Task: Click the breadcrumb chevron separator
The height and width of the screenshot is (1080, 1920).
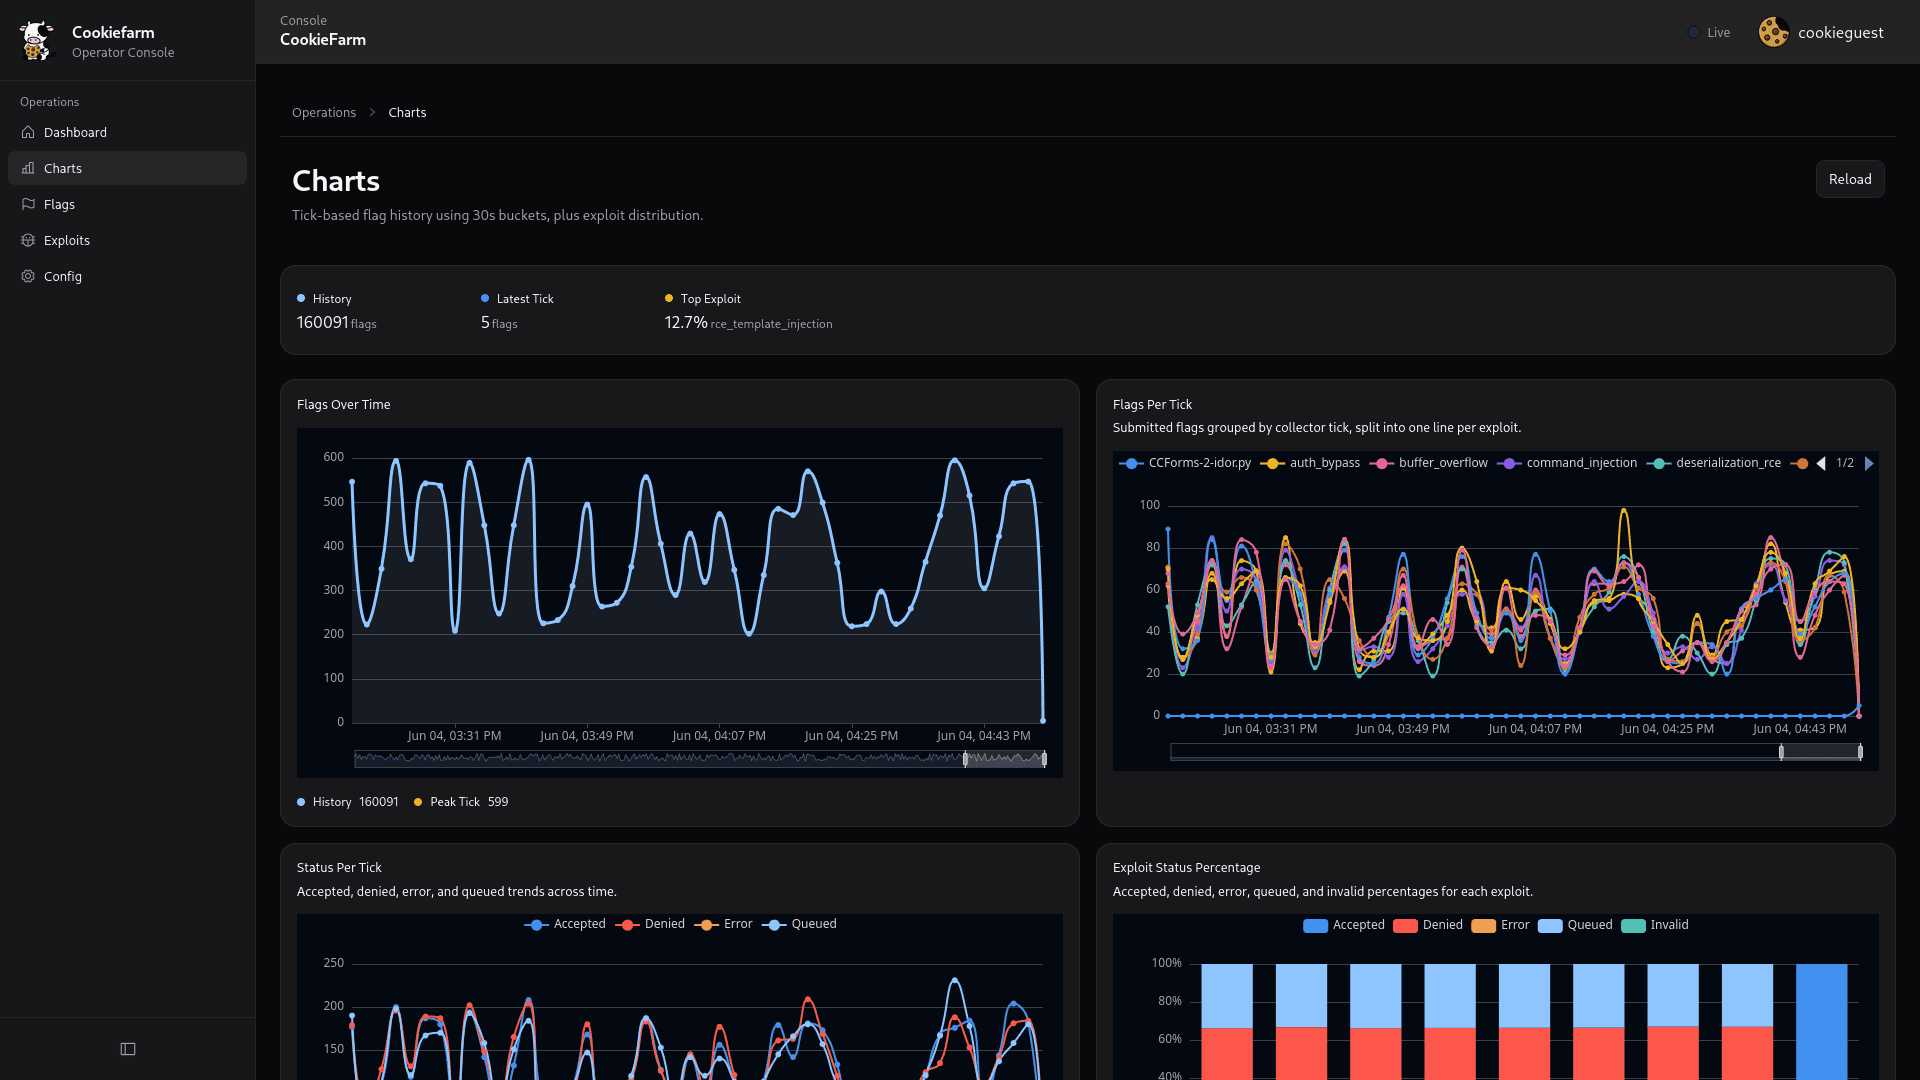Action: [x=372, y=112]
